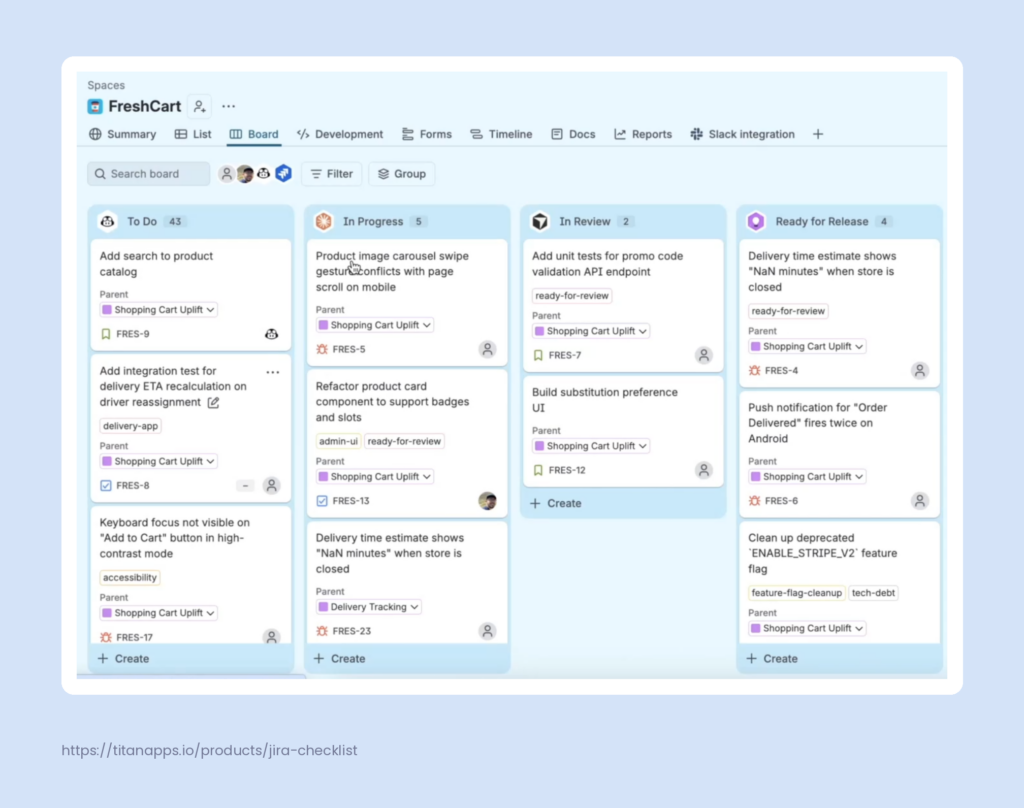Create an issue in the In Review column

tap(556, 503)
